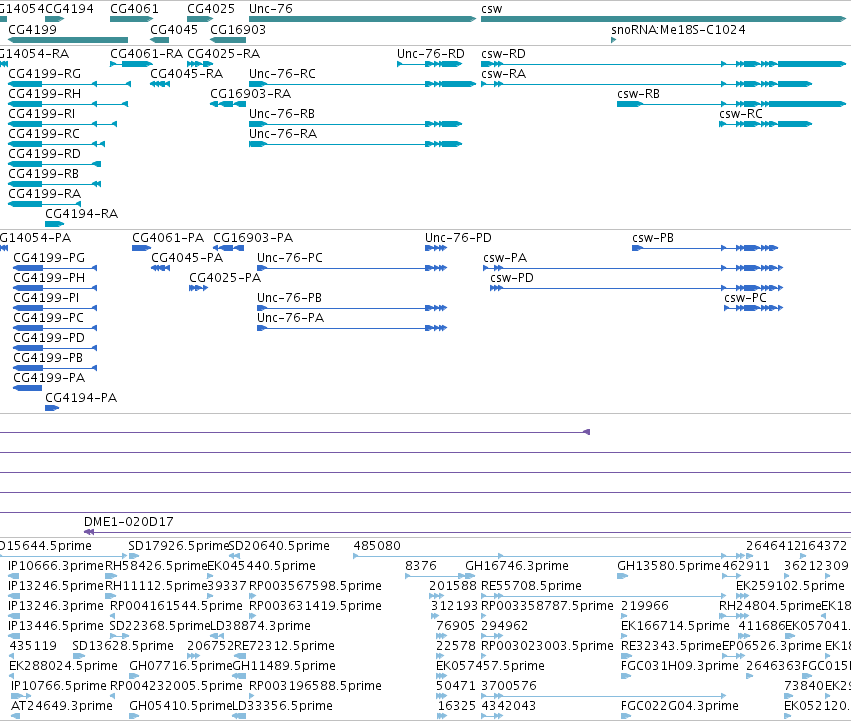Select the Unc-76-RD transcript label
Screen dimensions: 851x721
click(x=430, y=54)
